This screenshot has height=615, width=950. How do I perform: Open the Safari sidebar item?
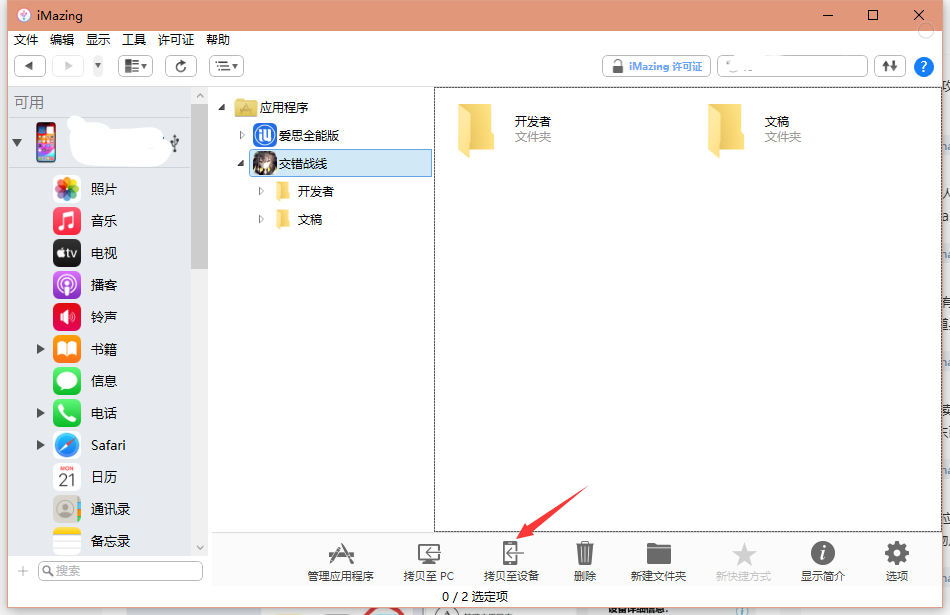90,445
